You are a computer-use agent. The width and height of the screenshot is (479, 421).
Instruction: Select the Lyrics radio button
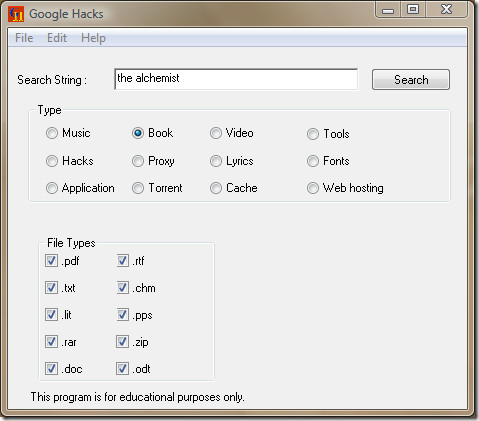point(216,161)
